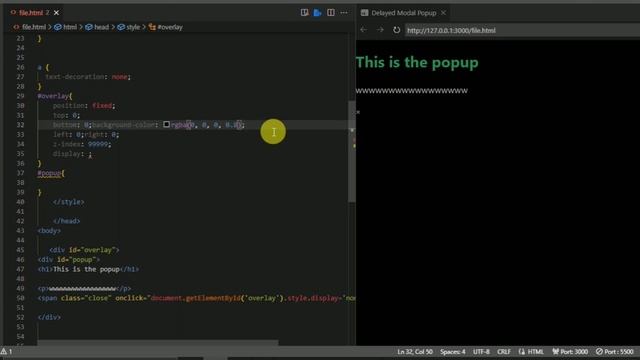This screenshot has height=360, width=640.
Task: Open the rgba color swatch on line 32
Action: click(167, 124)
